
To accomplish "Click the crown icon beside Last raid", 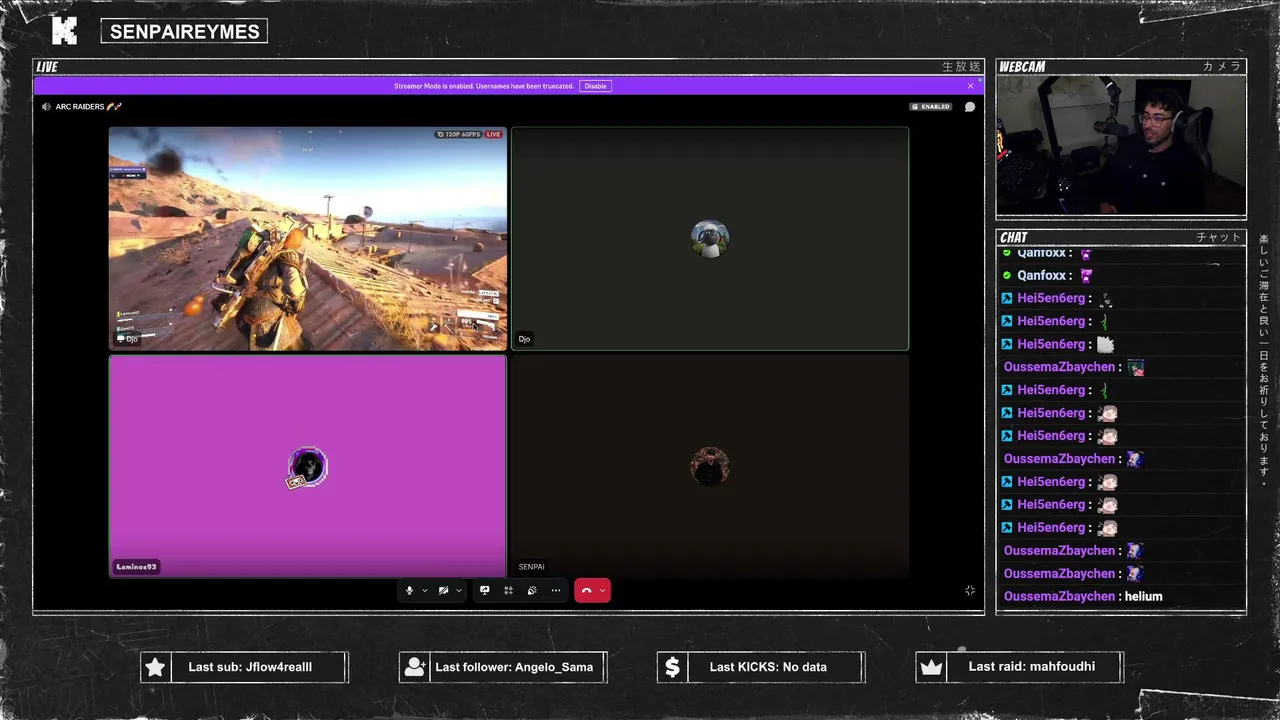I will point(931,667).
